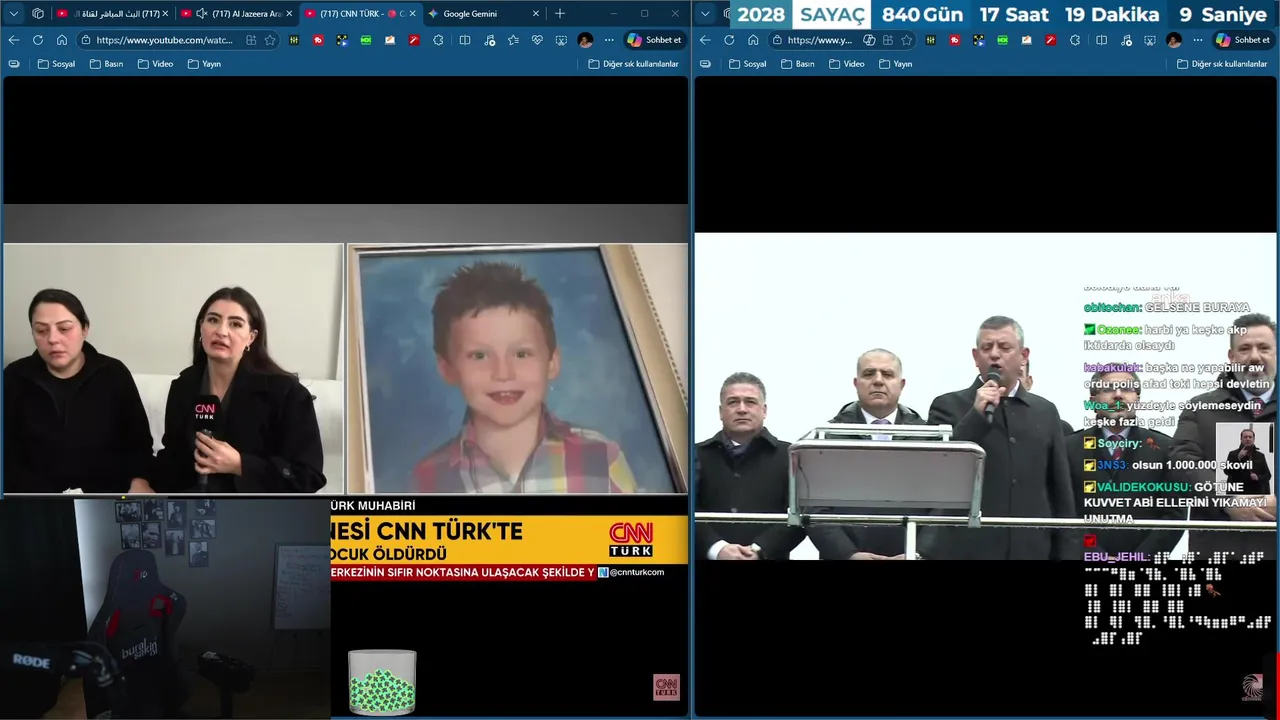Click the red pen extension icon in right window

coord(1050,40)
